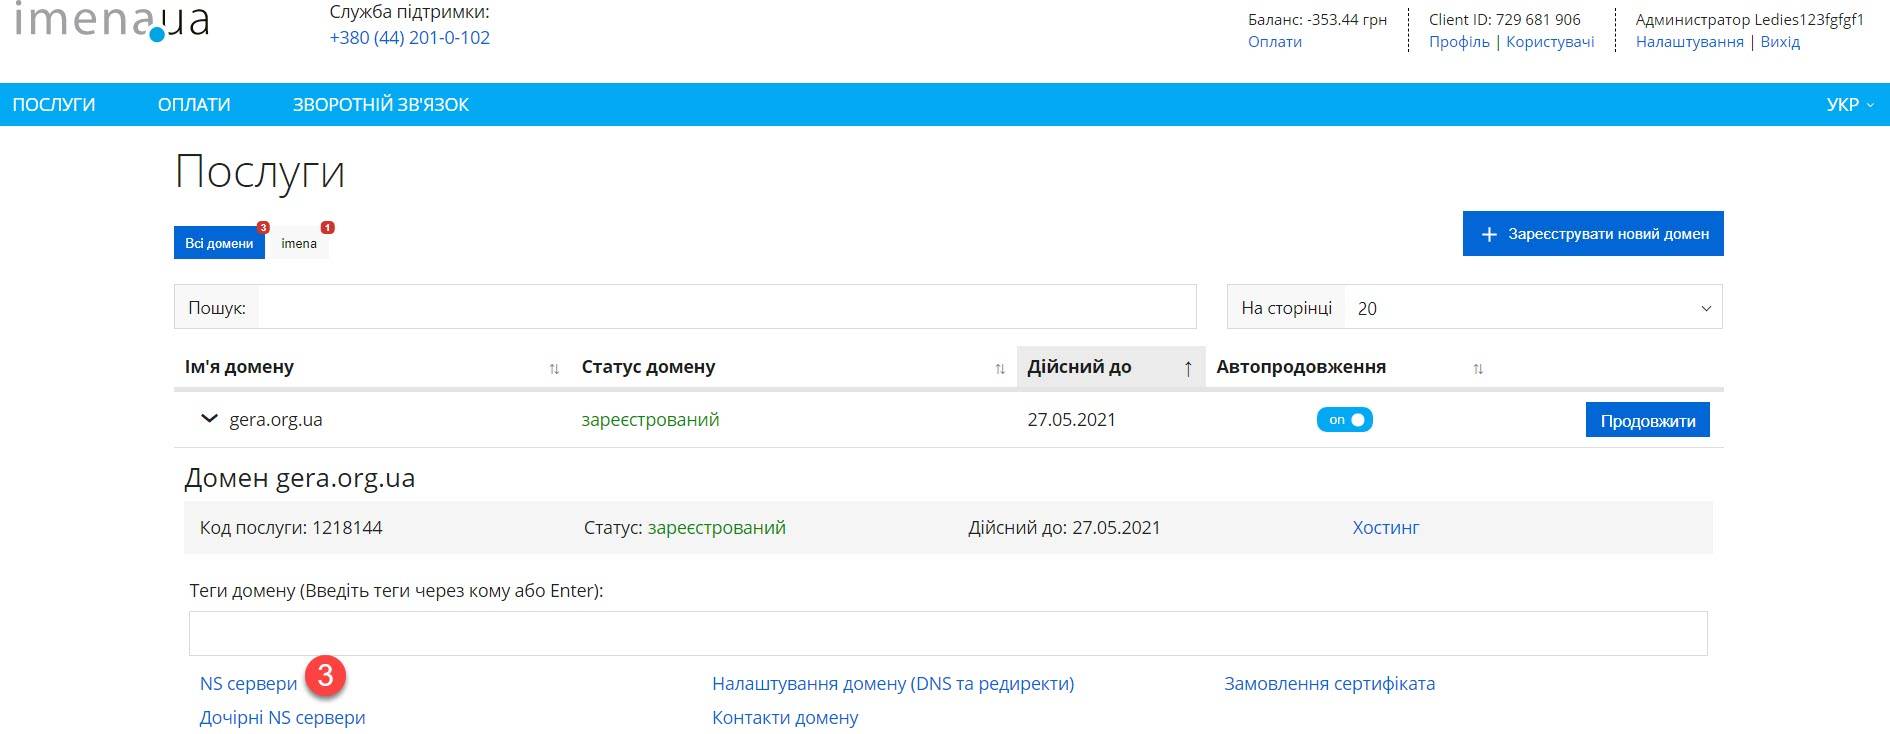
Task: Focus the domain tags input field
Action: click(948, 634)
